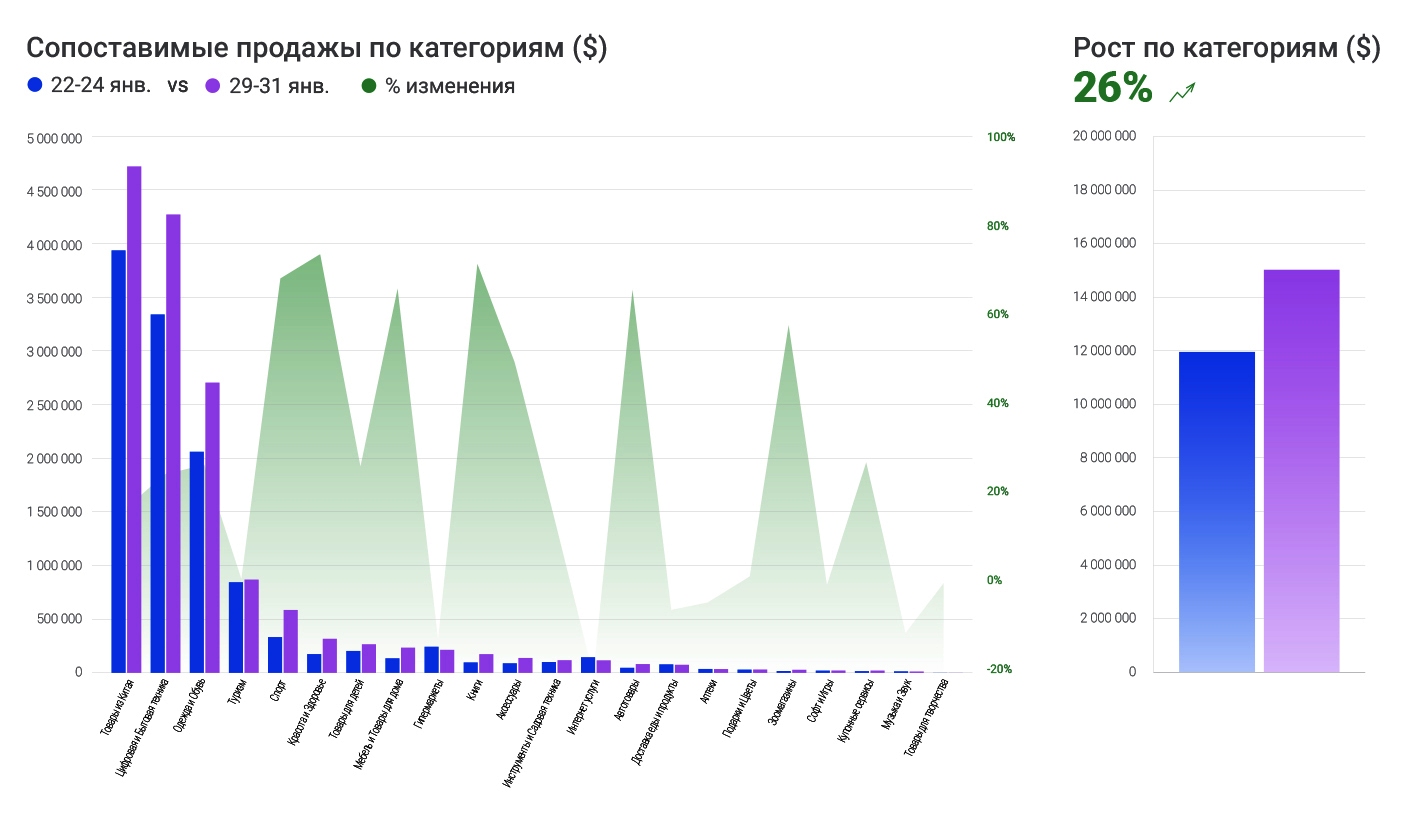Click the '-20%' right axis value

1000,669
